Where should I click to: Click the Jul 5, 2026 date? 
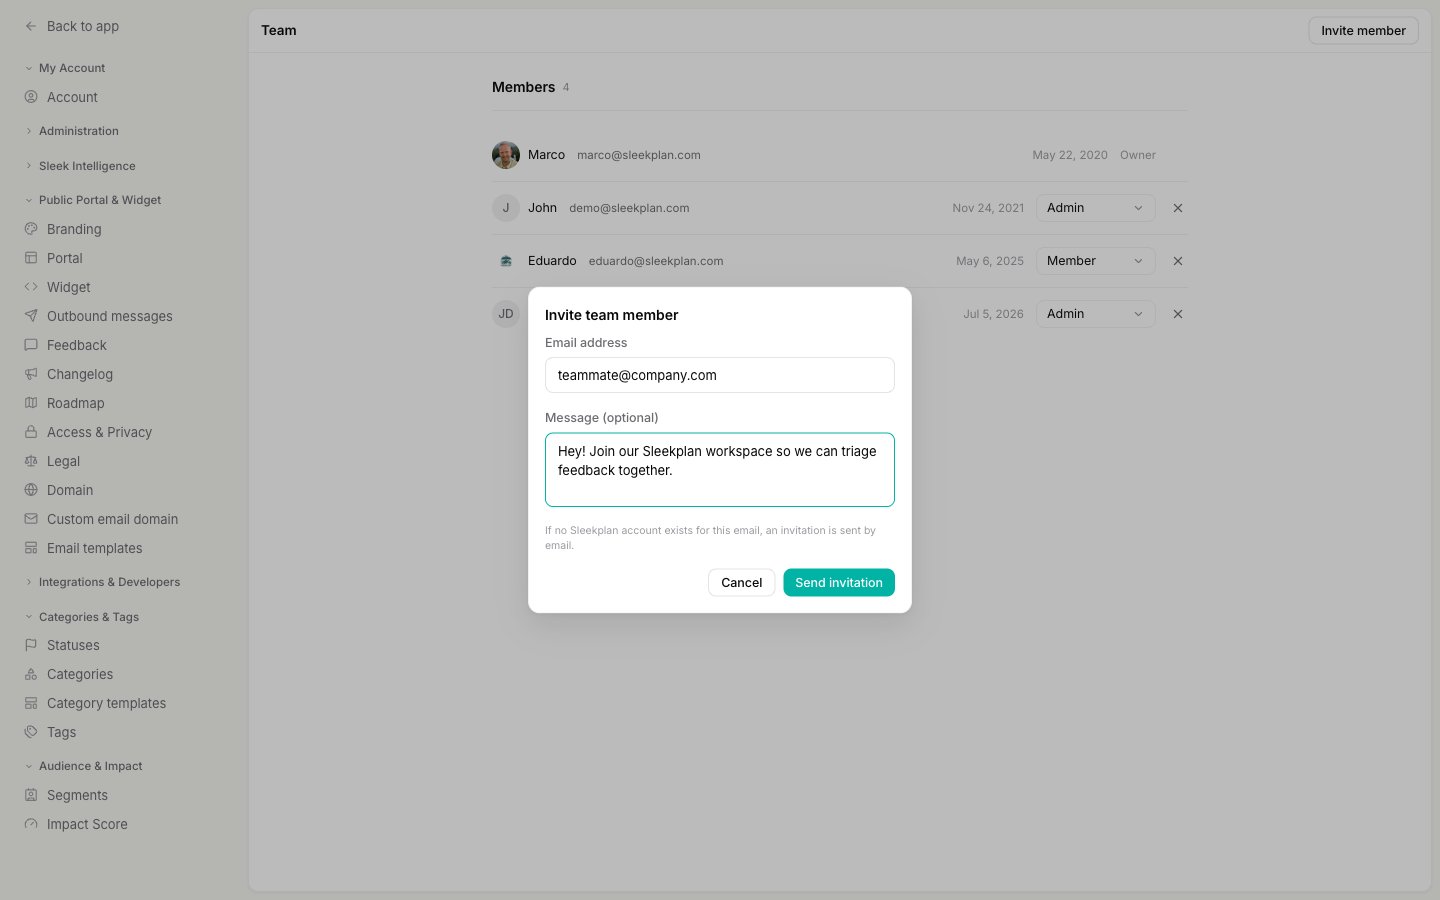993,314
